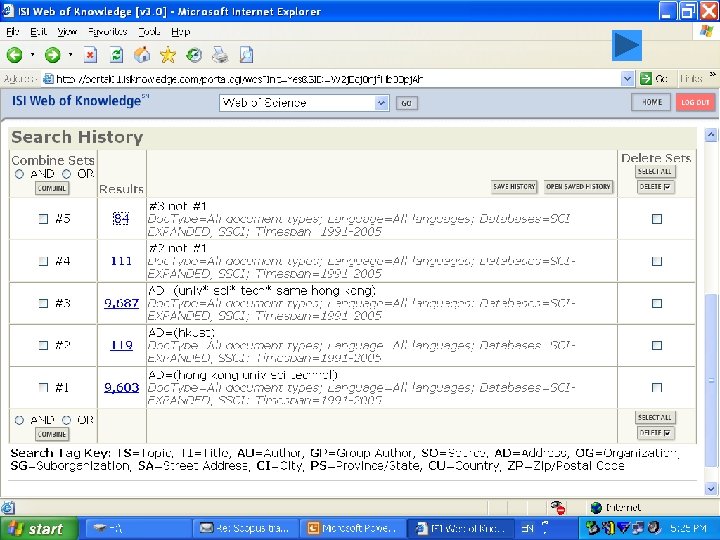Click the top DELETE button

click(x=656, y=187)
